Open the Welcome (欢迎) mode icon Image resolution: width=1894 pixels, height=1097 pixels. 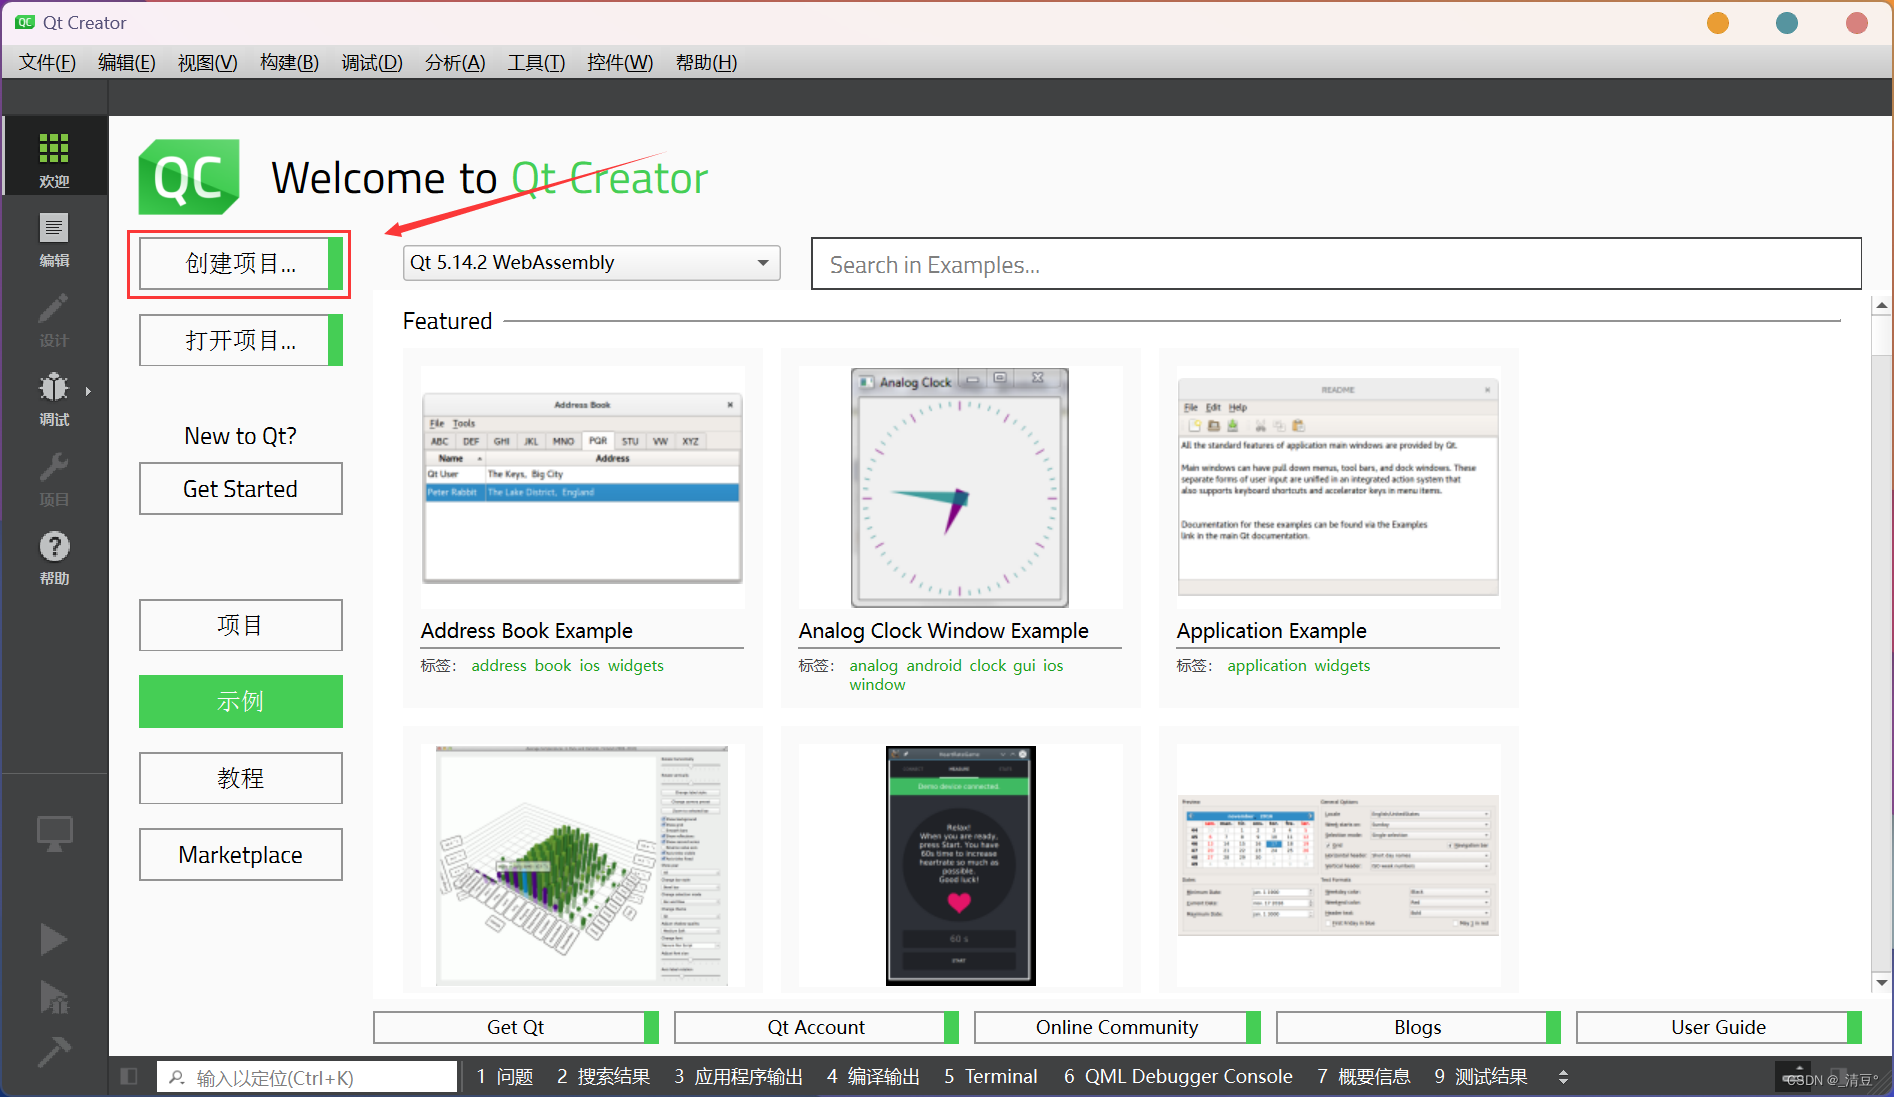click(x=54, y=150)
